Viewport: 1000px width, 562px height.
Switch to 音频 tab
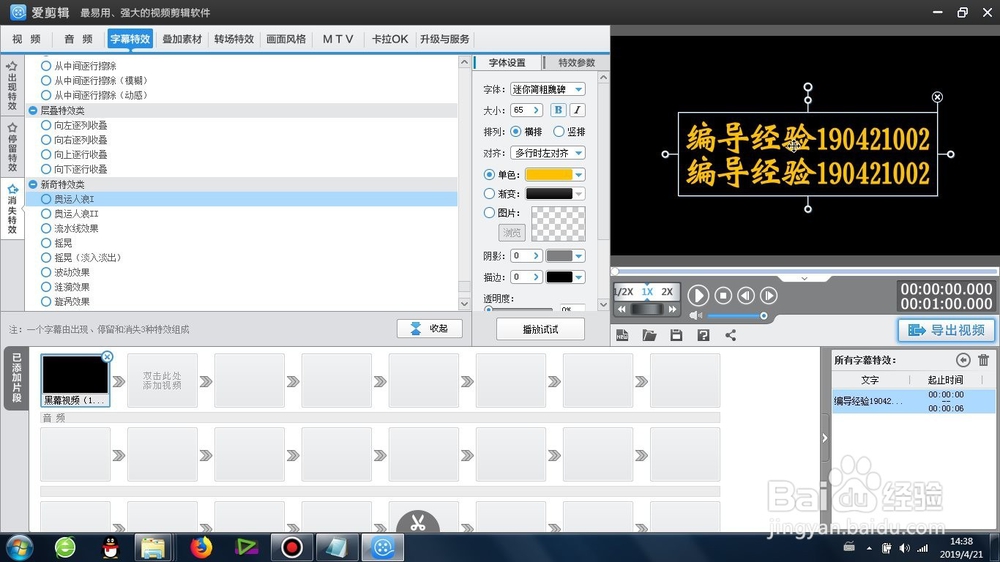click(x=78, y=39)
